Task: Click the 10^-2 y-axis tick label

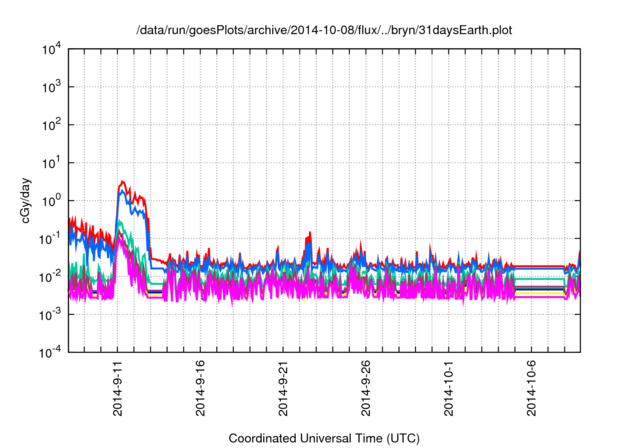Action: coord(50,277)
